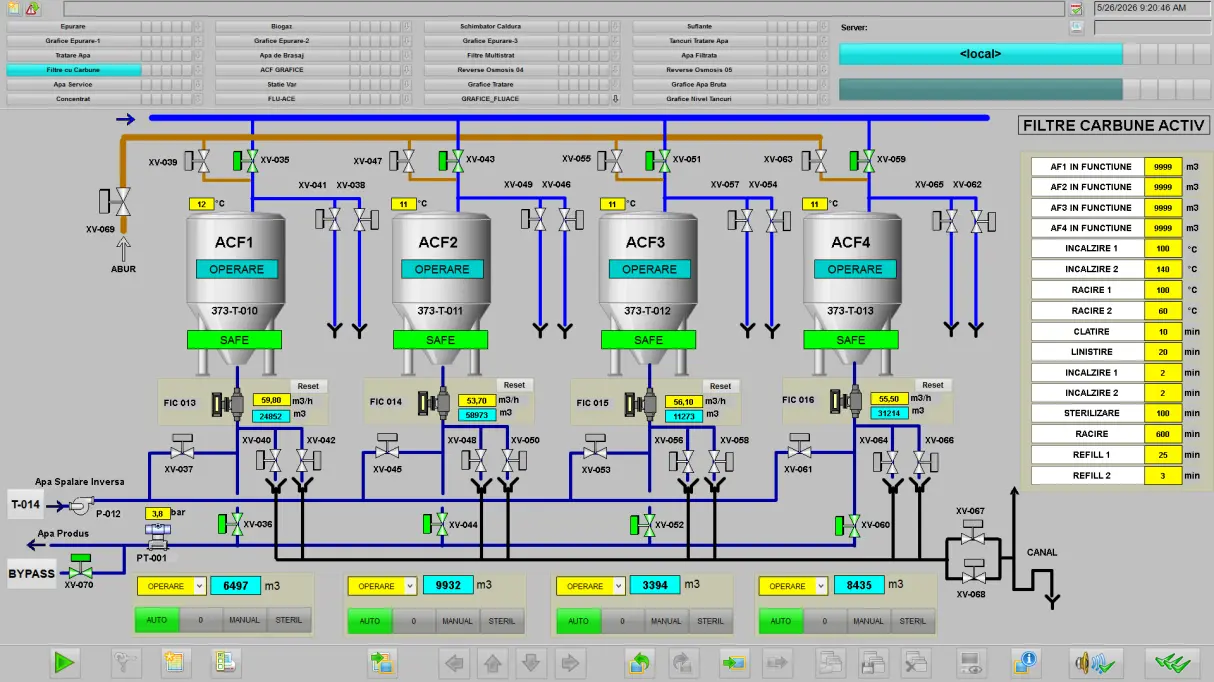Click the green double checkmark icon
This screenshot has height=682, width=1214.
[1172, 662]
